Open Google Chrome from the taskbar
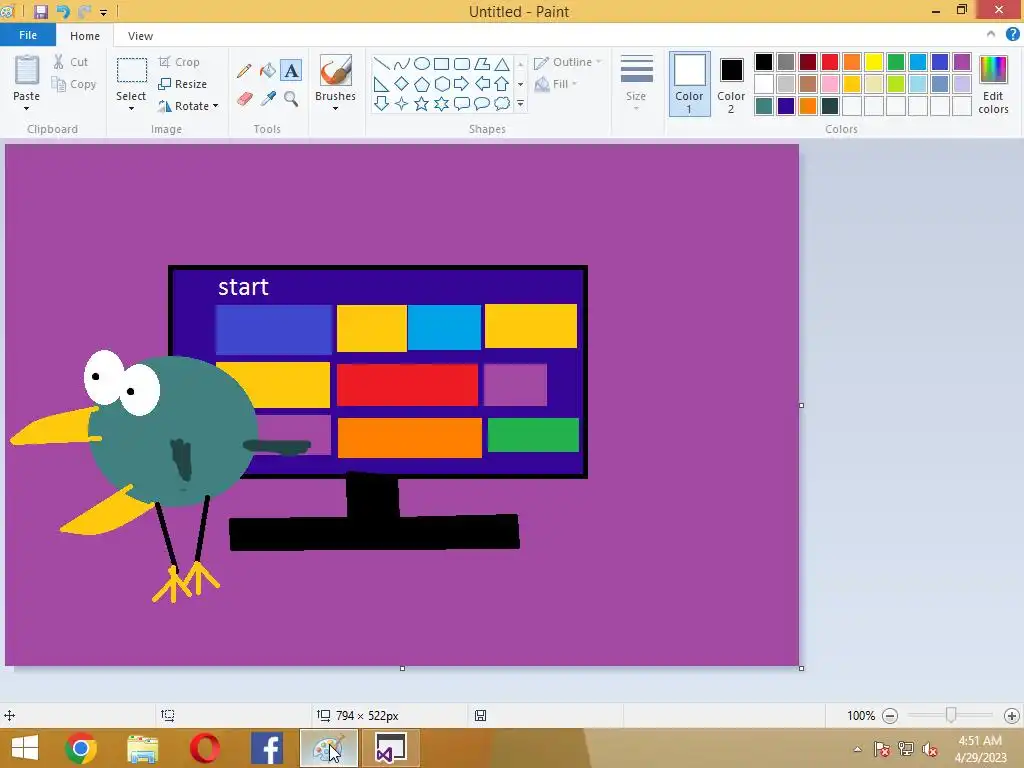The image size is (1024, 768). 81,748
